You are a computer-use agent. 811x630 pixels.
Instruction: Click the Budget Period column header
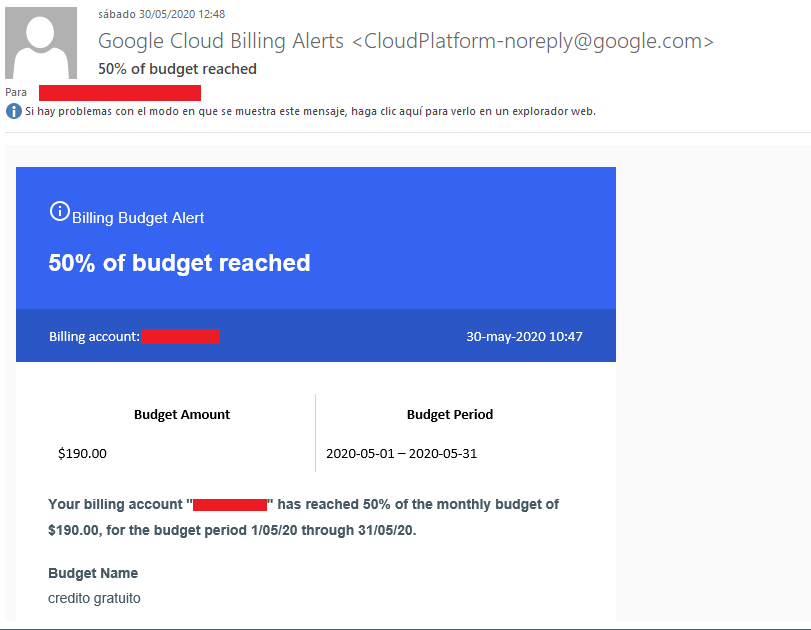tap(450, 414)
